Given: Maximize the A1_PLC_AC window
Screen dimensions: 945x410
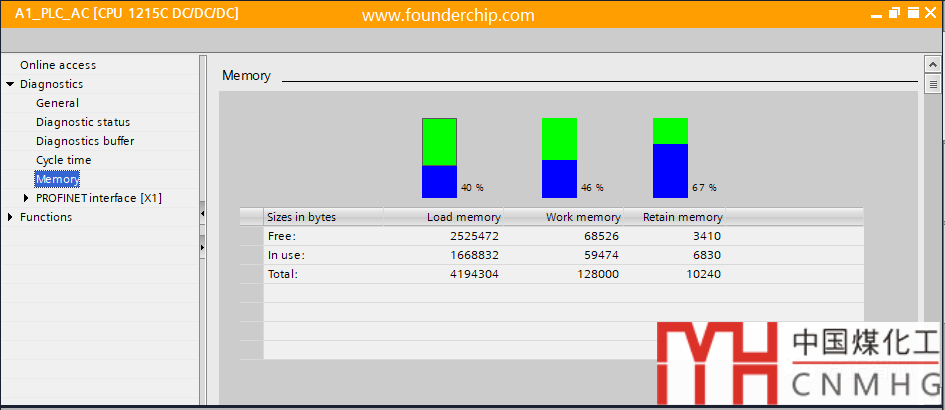Looking at the screenshot, I should (x=914, y=12).
